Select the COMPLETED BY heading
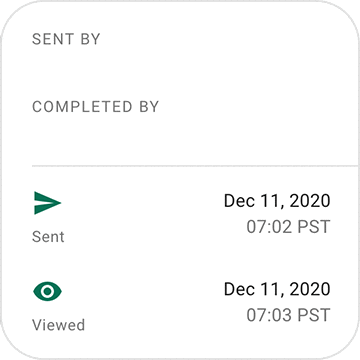Viewport: 360px width, 360px height. click(x=95, y=107)
